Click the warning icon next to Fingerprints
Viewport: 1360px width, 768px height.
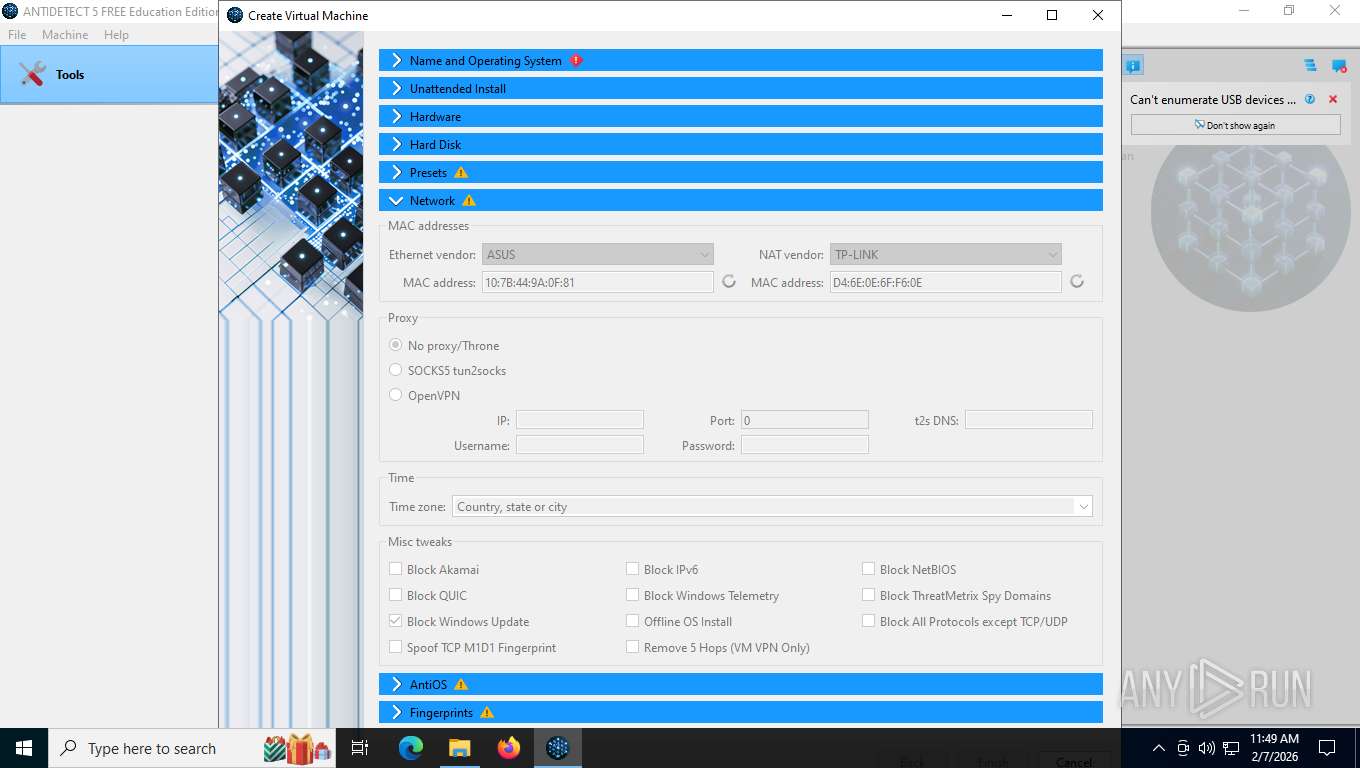(487, 712)
